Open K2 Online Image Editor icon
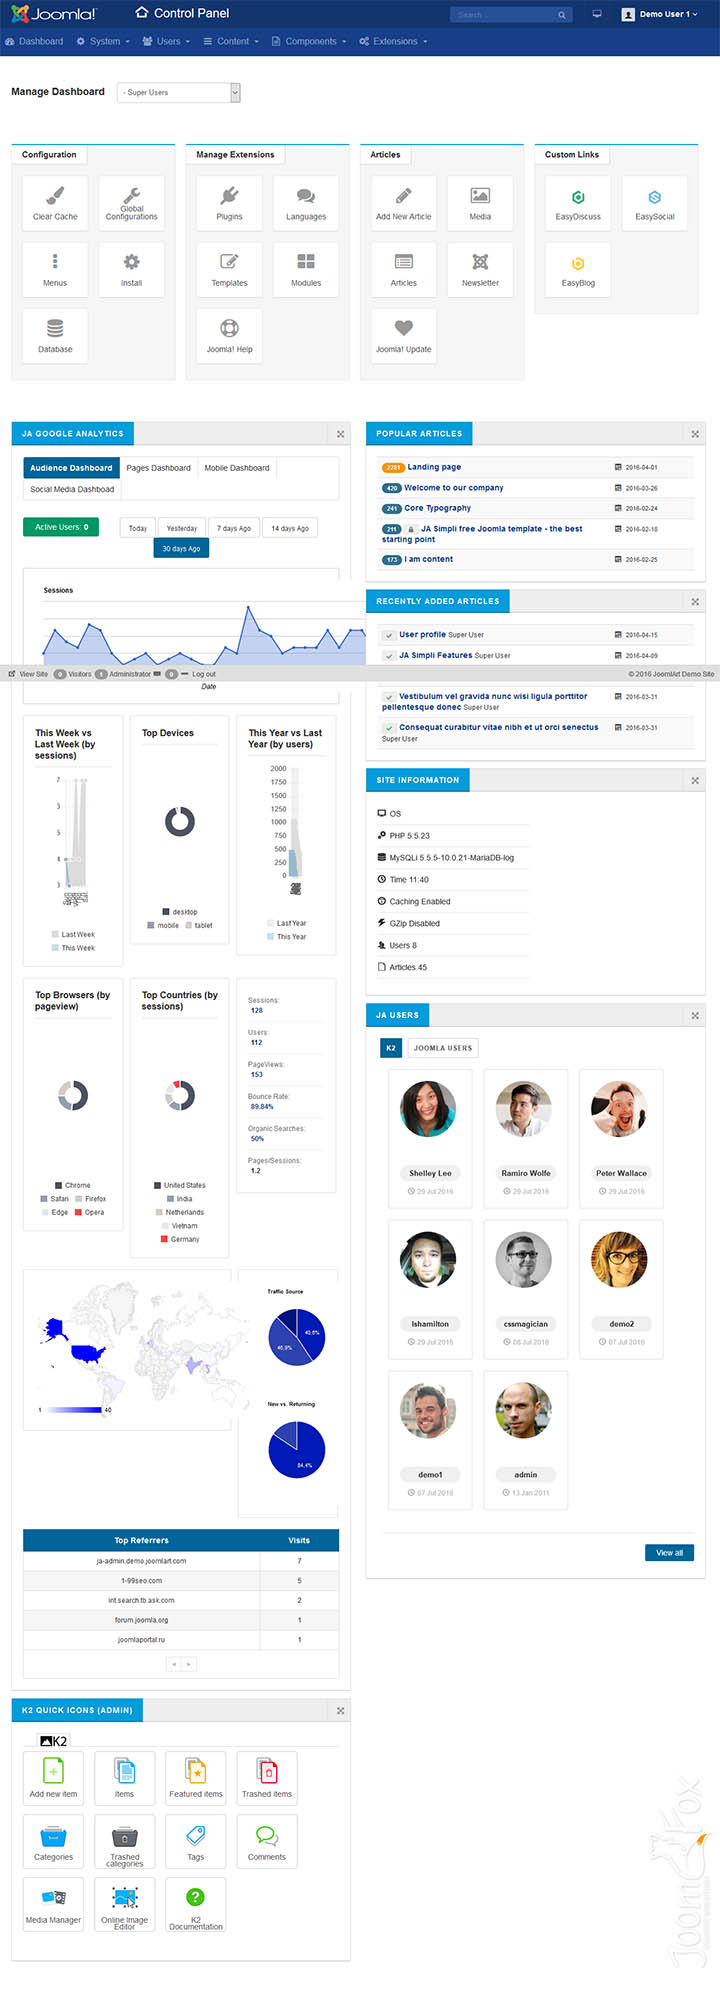The image size is (720, 1997). pos(124,1905)
